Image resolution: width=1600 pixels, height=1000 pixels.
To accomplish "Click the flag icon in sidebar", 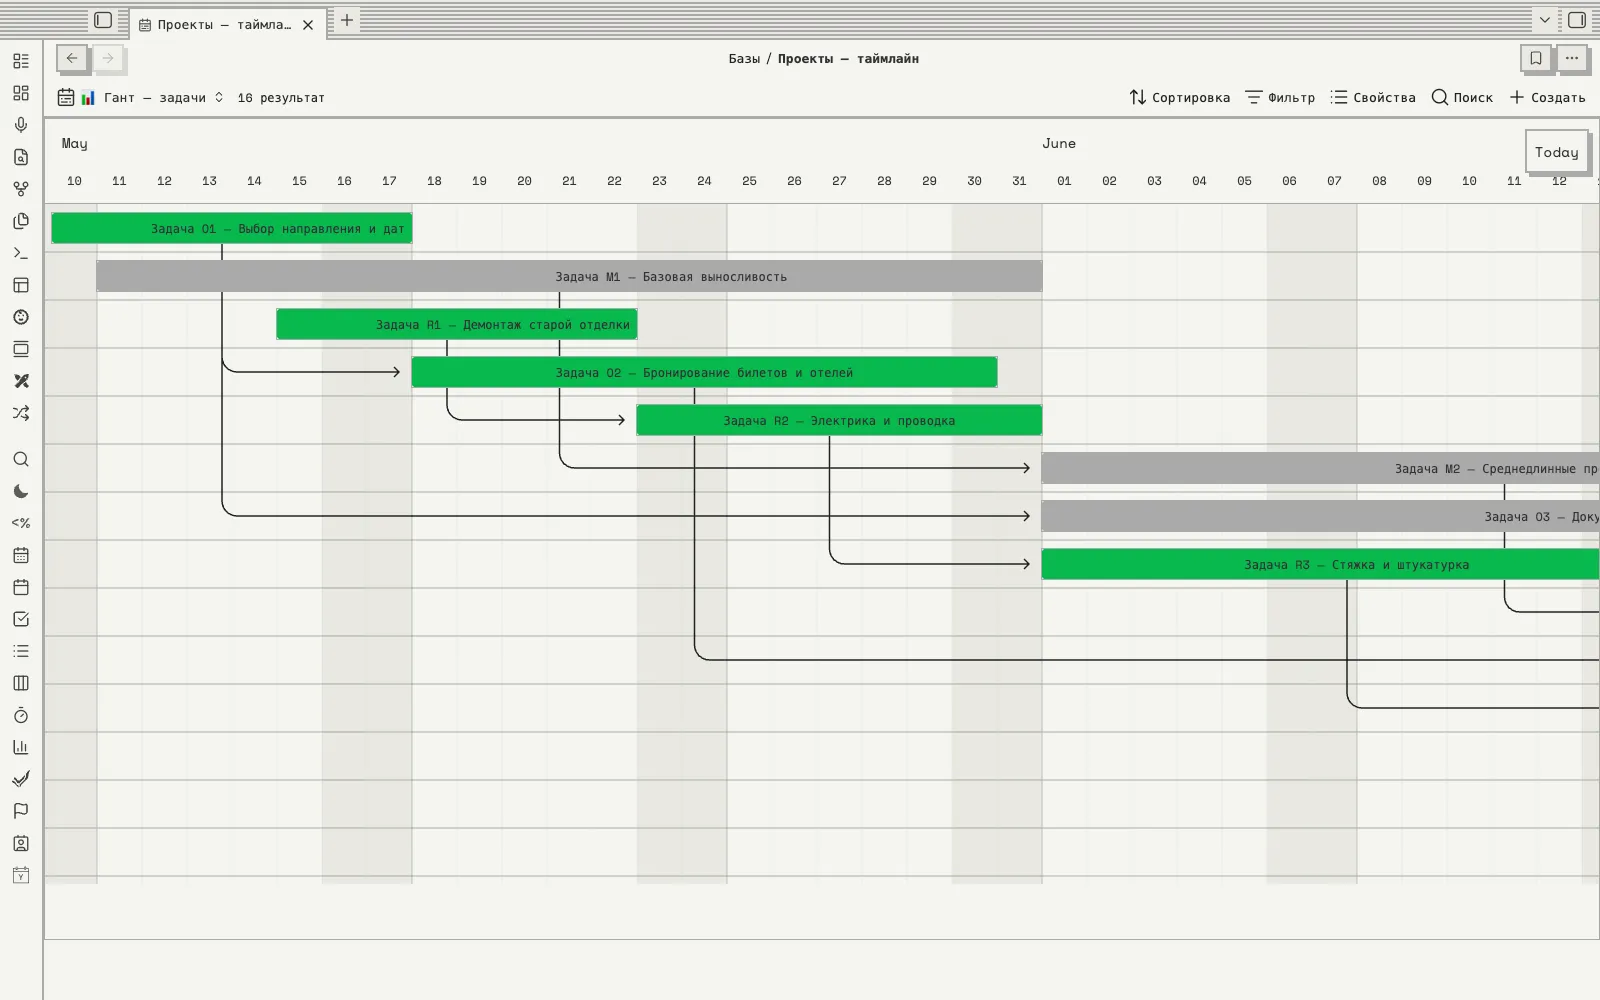I will coord(21,811).
